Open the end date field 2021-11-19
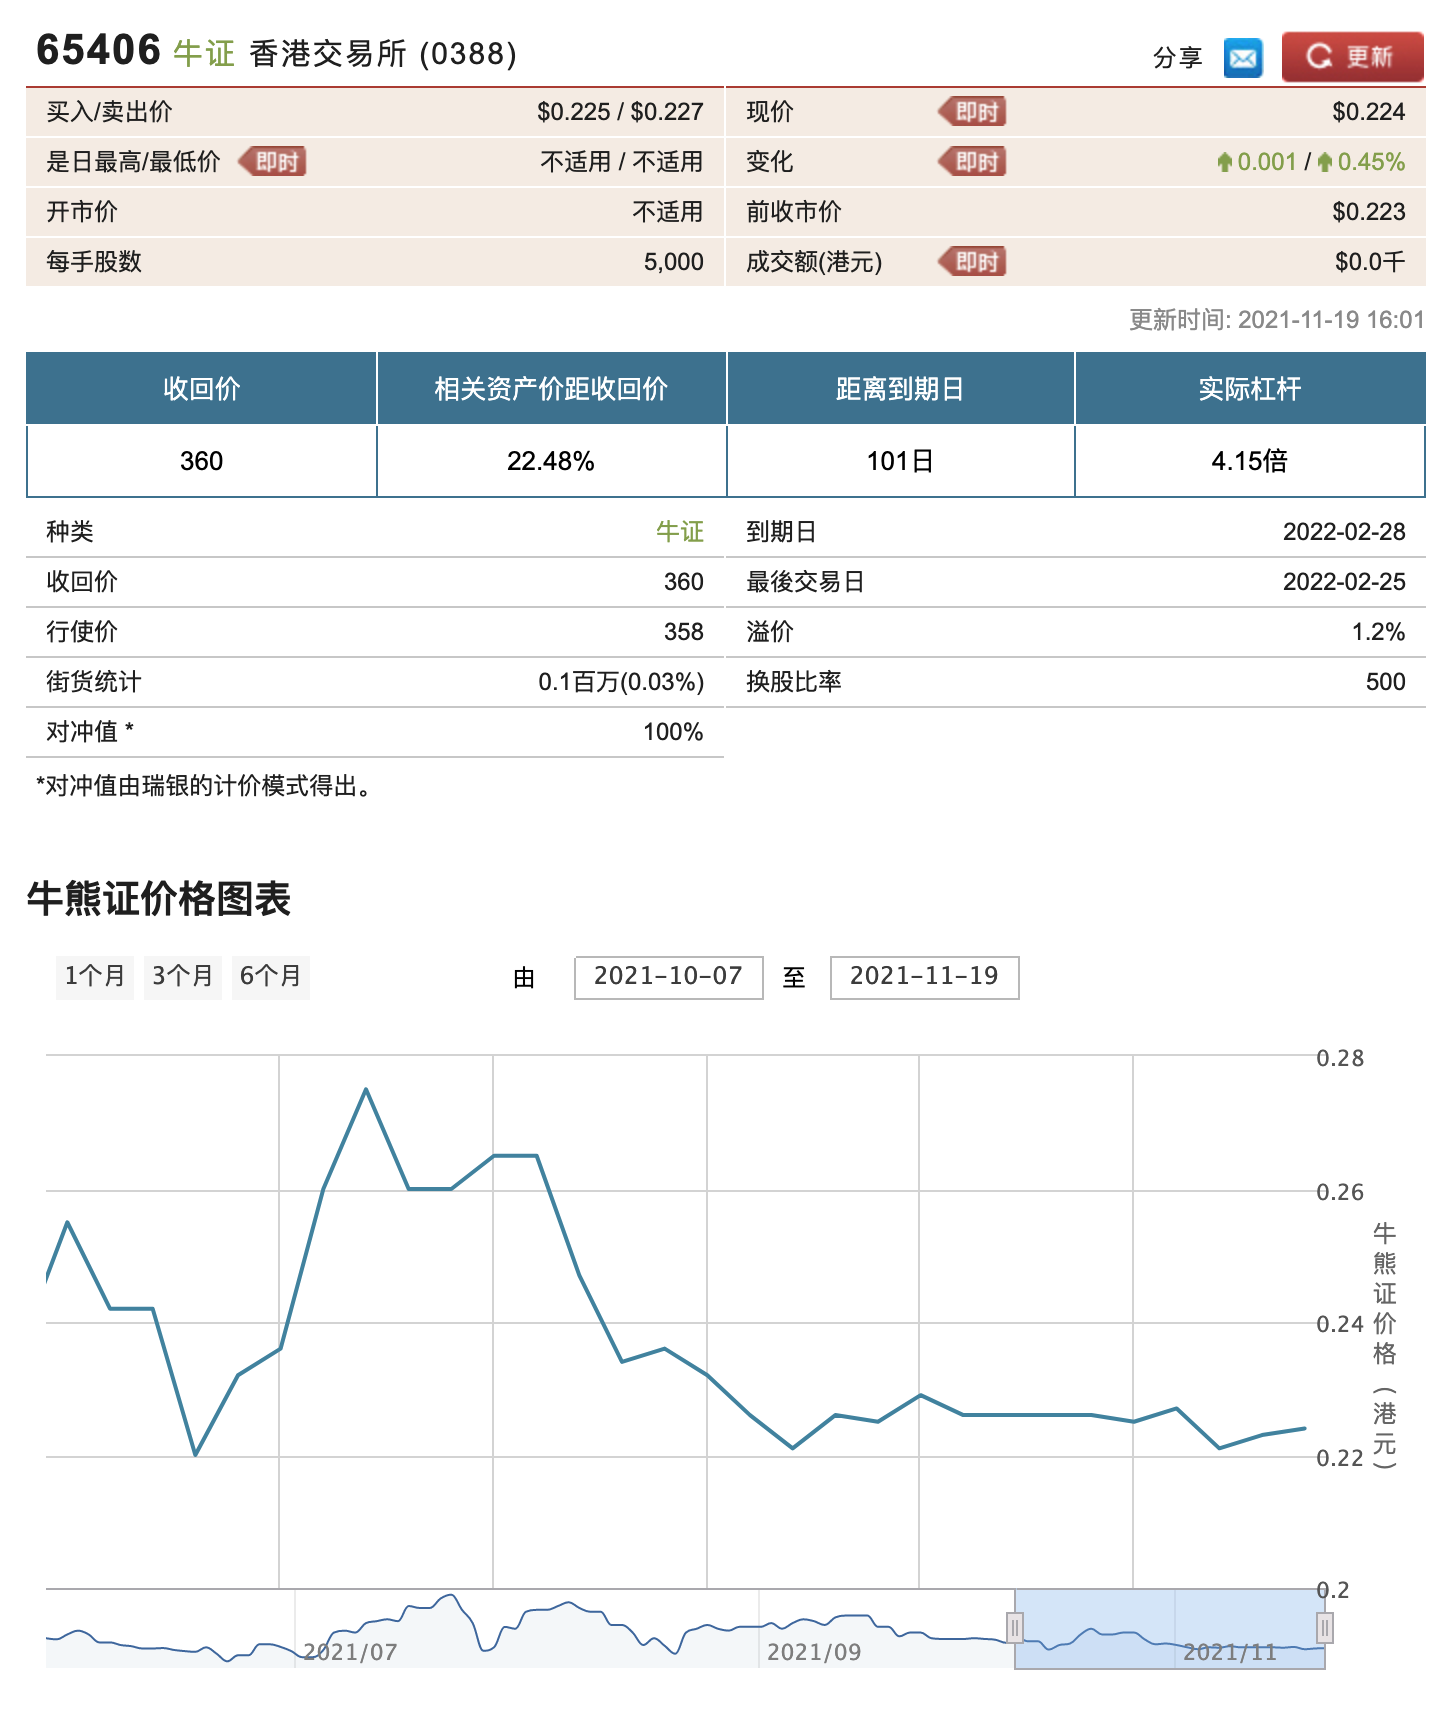This screenshot has width=1452, height=1716. 924,977
